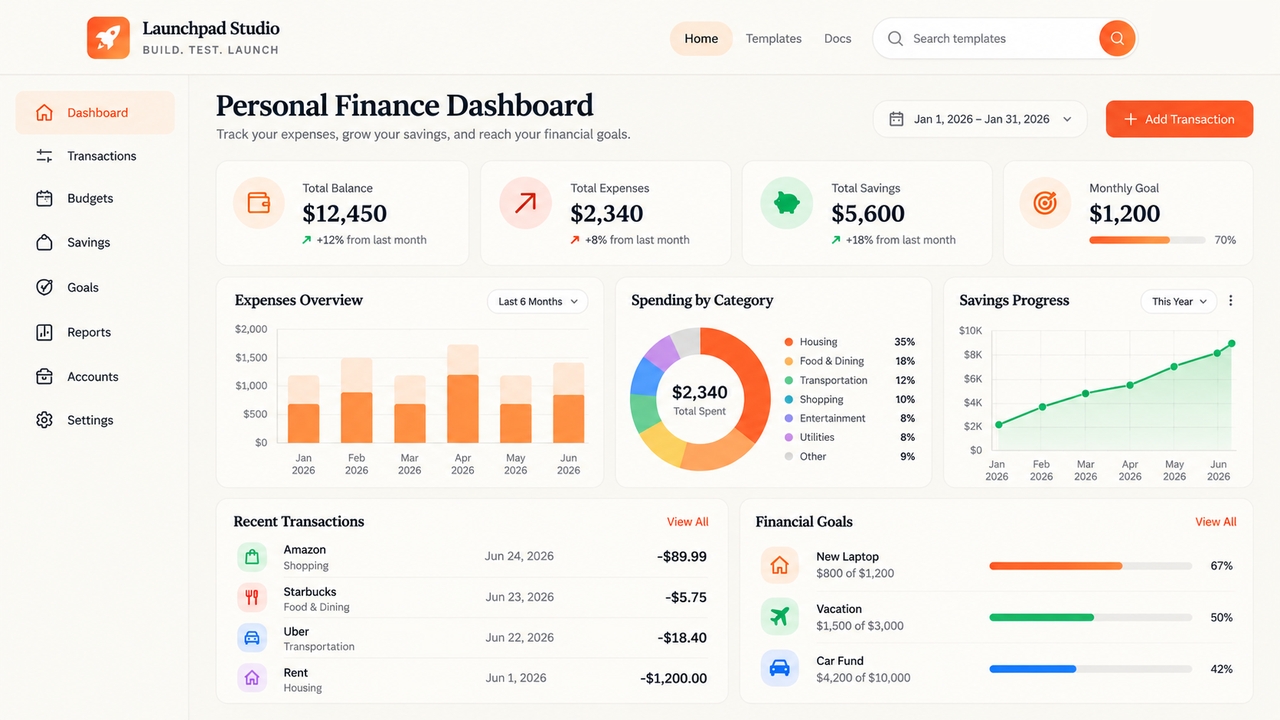Click View All in Financial Goals
Viewport: 1280px width, 720px height.
point(1216,522)
